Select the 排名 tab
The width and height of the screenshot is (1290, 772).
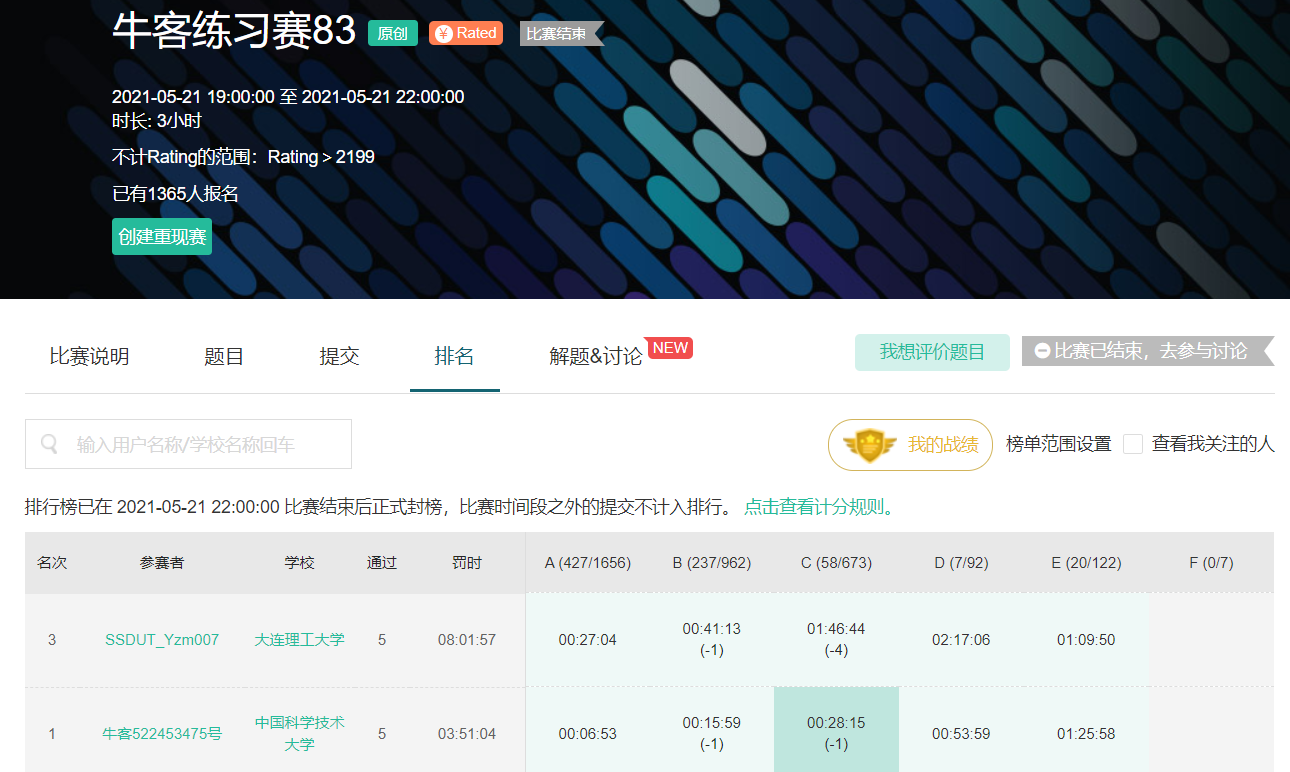454,356
